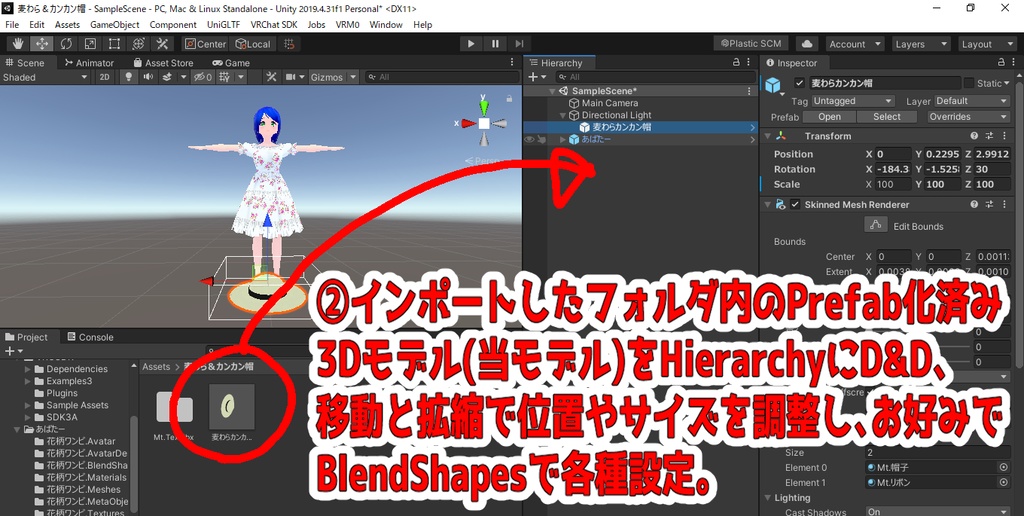Toggle eye visibility for あばたー object
1024x516 pixels.
click(x=530, y=139)
